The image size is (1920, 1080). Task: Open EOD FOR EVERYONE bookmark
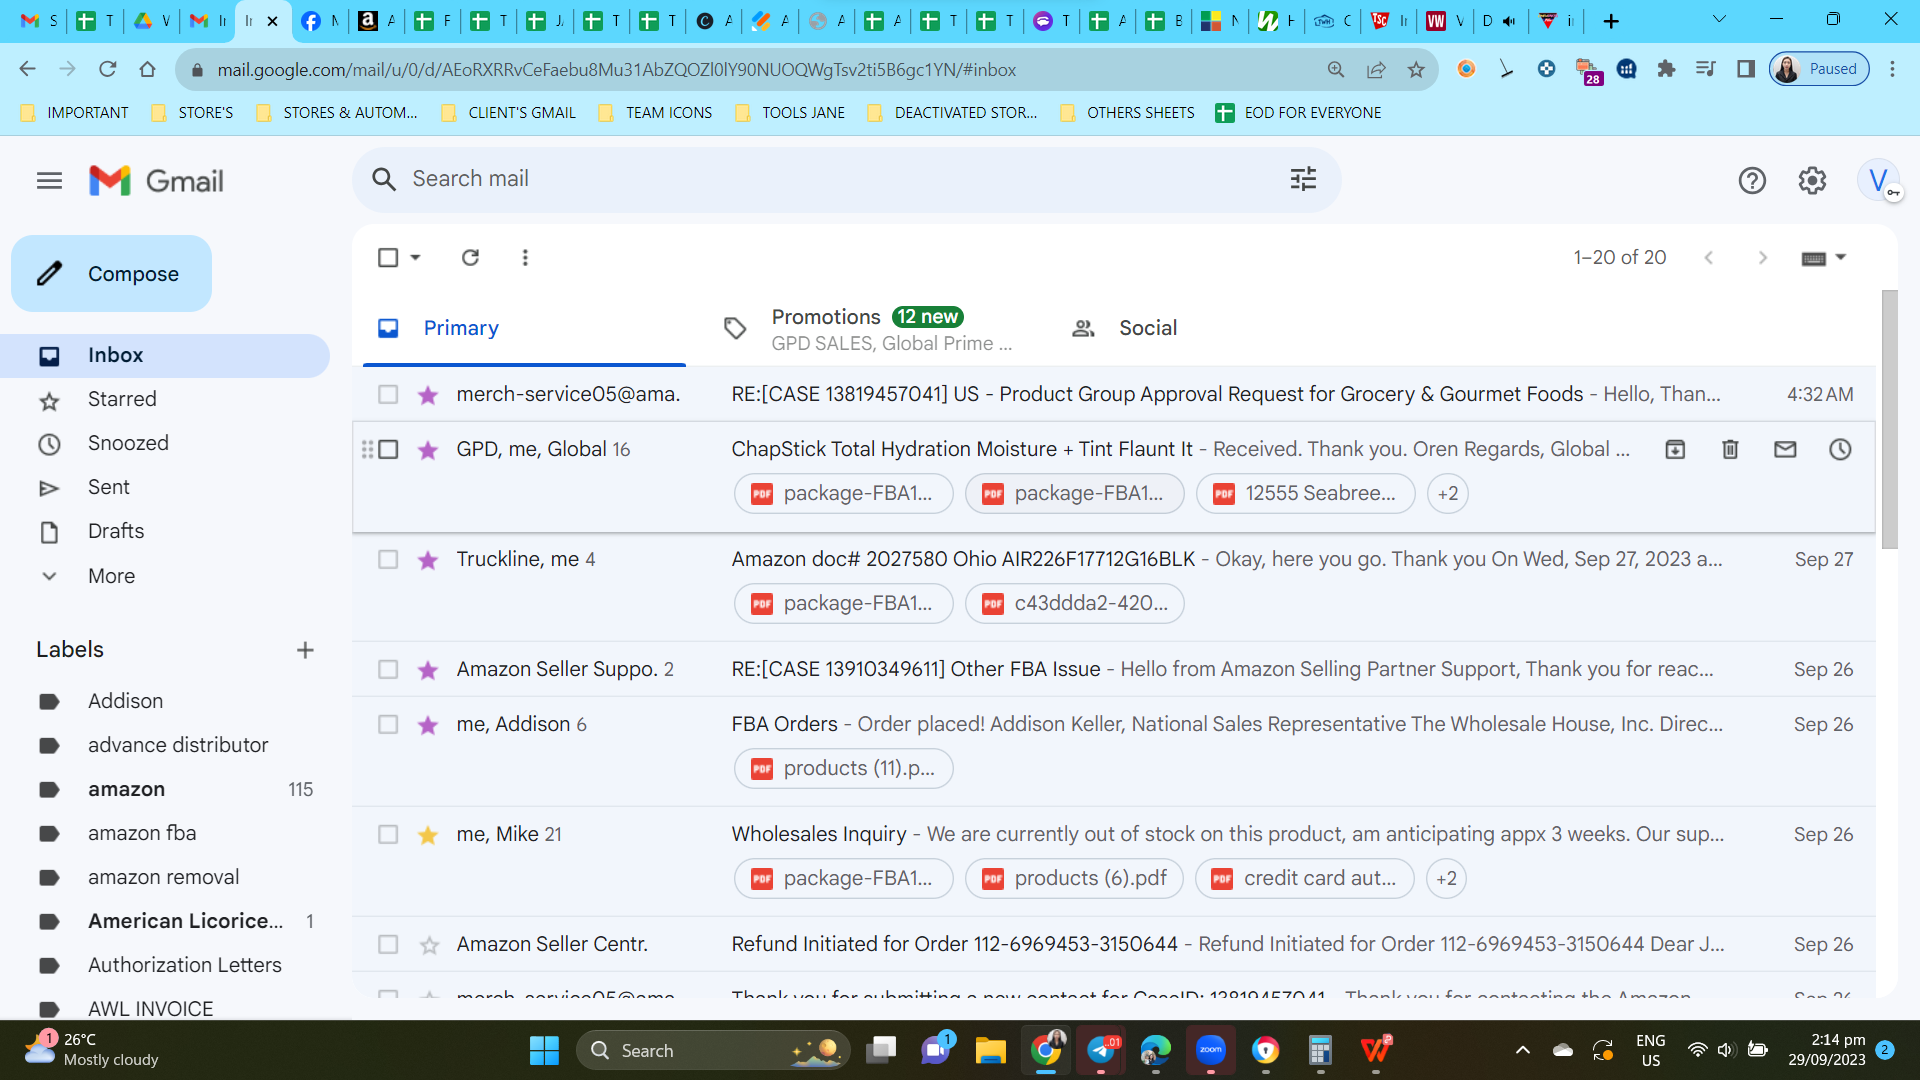click(1298, 113)
